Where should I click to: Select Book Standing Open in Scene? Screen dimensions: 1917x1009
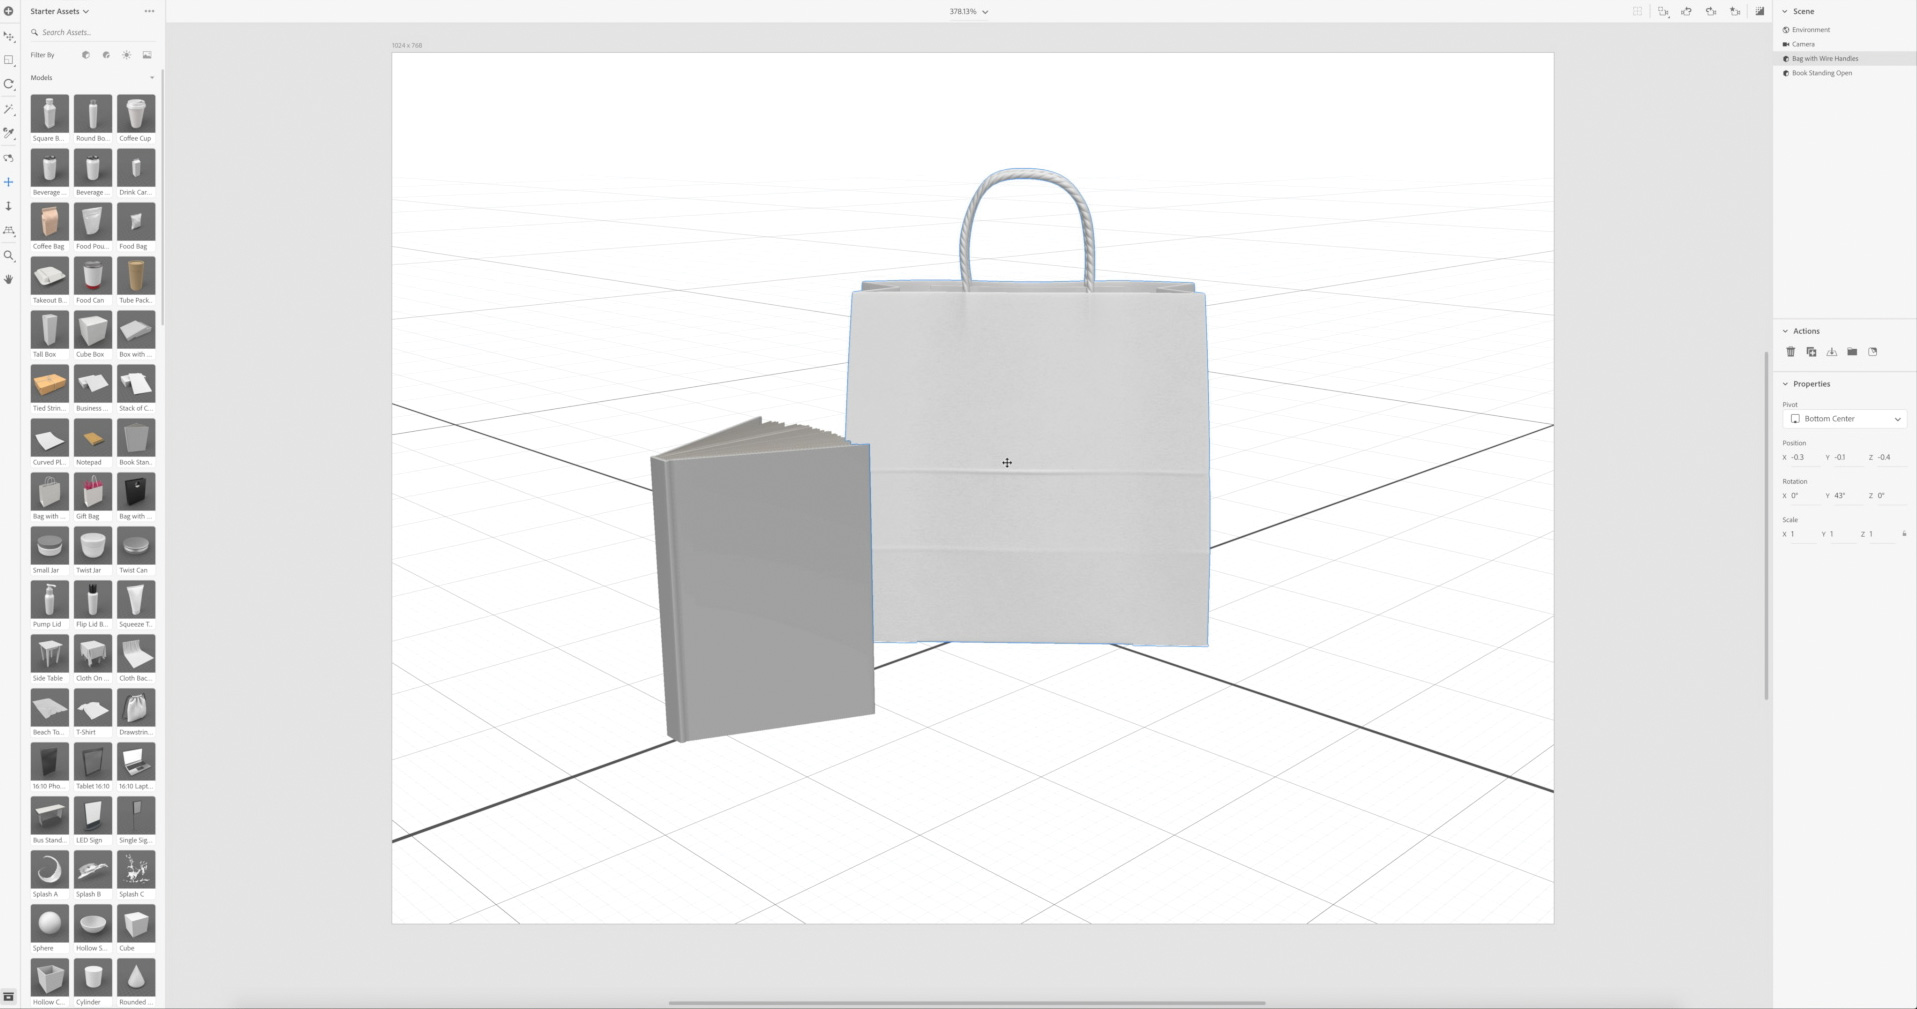[1821, 73]
